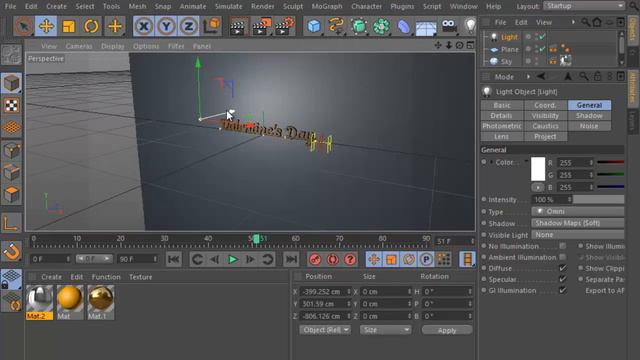Adjust the Intensity slider
This screenshot has height=360, width=640.
[598, 200]
